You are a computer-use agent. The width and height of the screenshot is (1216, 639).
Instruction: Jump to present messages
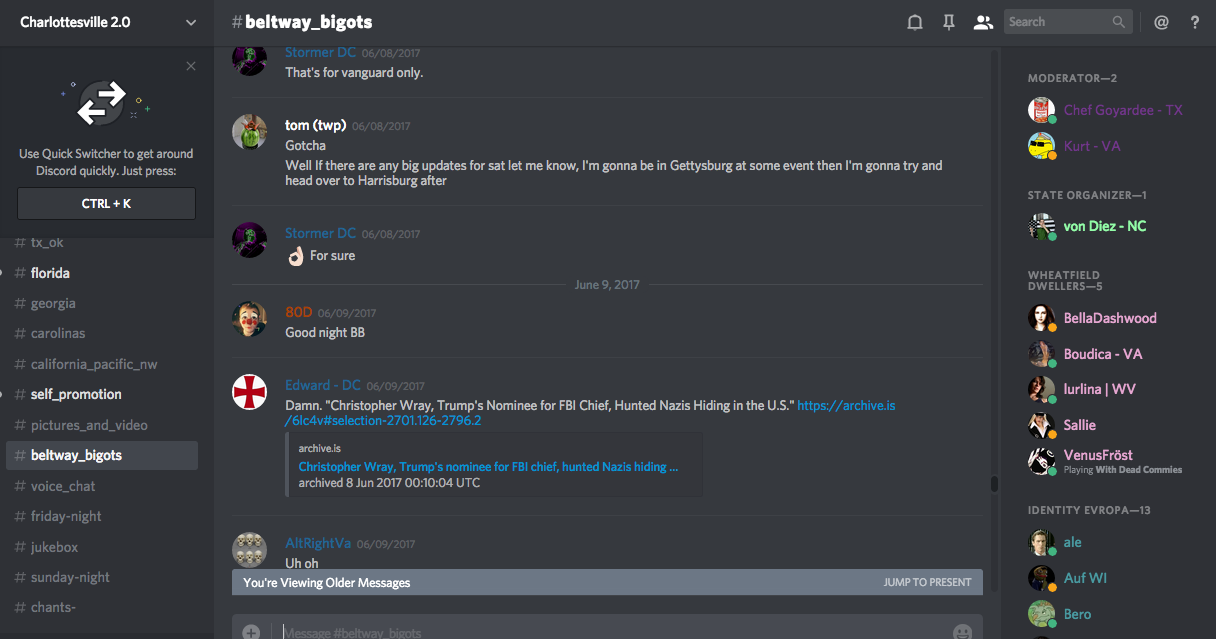click(927, 582)
